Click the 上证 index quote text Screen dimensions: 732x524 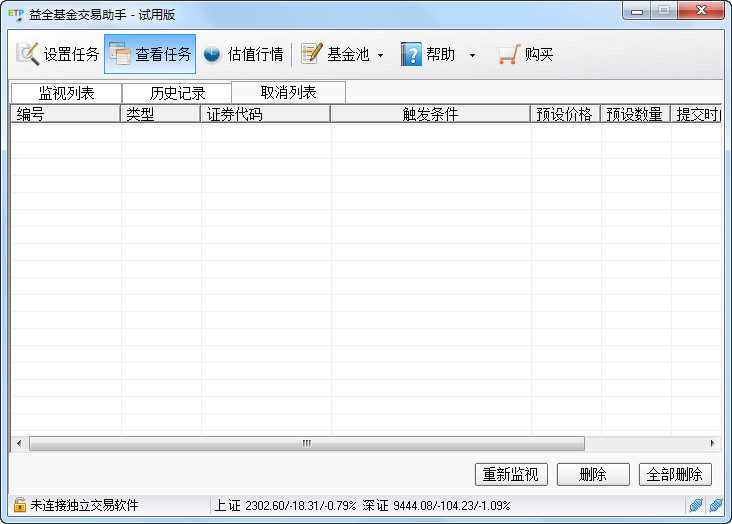[285, 505]
